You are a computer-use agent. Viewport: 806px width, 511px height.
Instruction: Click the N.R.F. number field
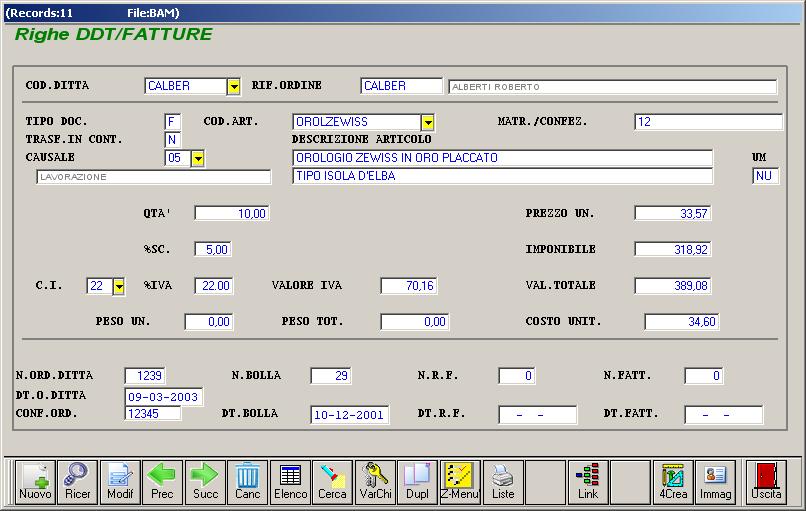pyautogui.click(x=517, y=376)
